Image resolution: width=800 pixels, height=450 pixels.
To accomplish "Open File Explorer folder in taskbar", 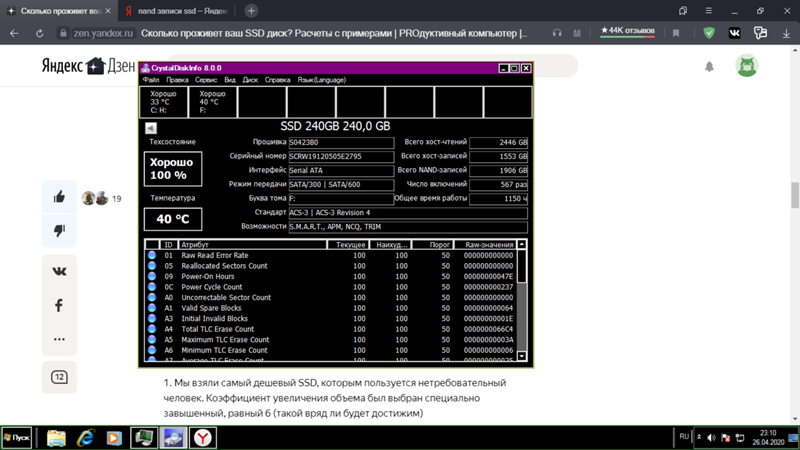I will point(56,438).
